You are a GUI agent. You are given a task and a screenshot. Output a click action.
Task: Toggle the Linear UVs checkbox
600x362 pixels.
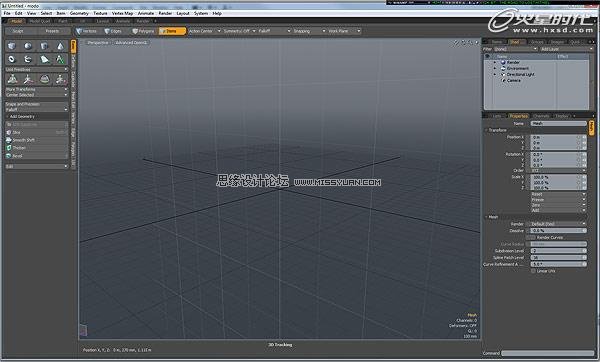tap(533, 271)
